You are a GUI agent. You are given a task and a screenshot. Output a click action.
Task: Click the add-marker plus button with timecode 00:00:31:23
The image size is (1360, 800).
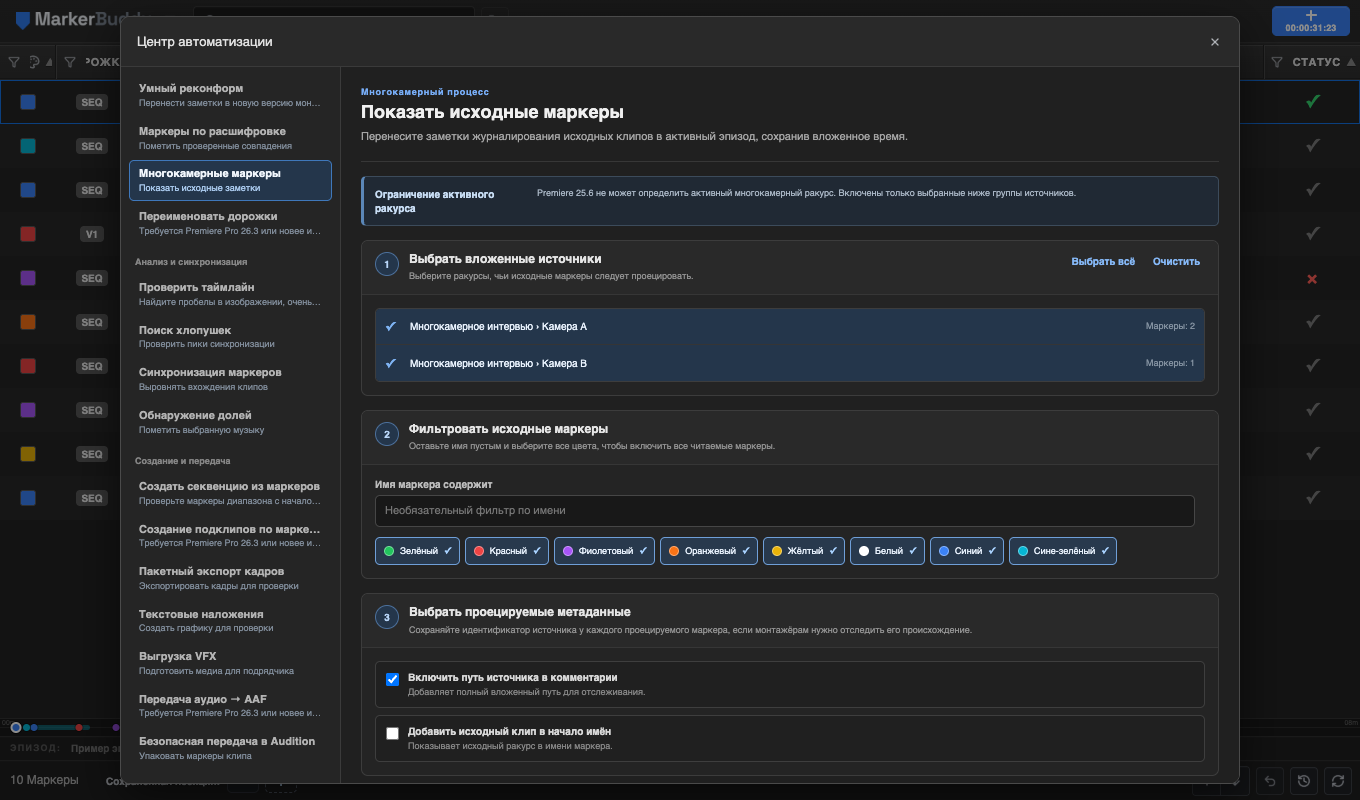[1311, 21]
